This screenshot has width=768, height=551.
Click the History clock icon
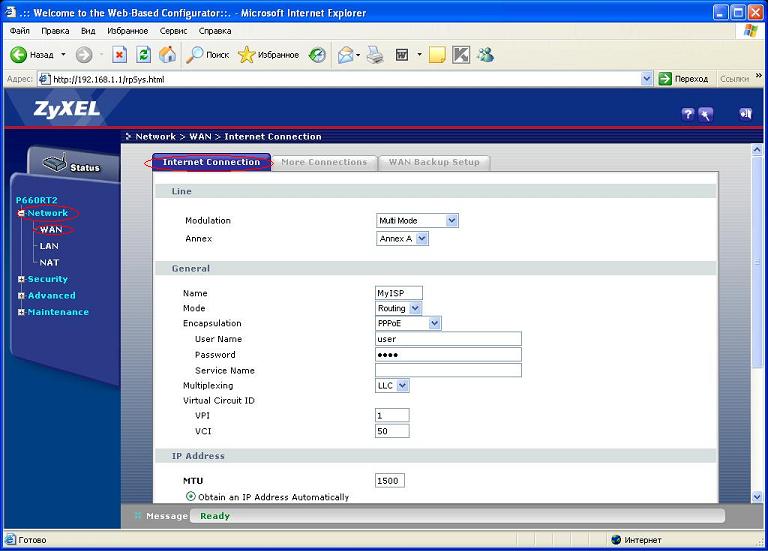click(317, 54)
